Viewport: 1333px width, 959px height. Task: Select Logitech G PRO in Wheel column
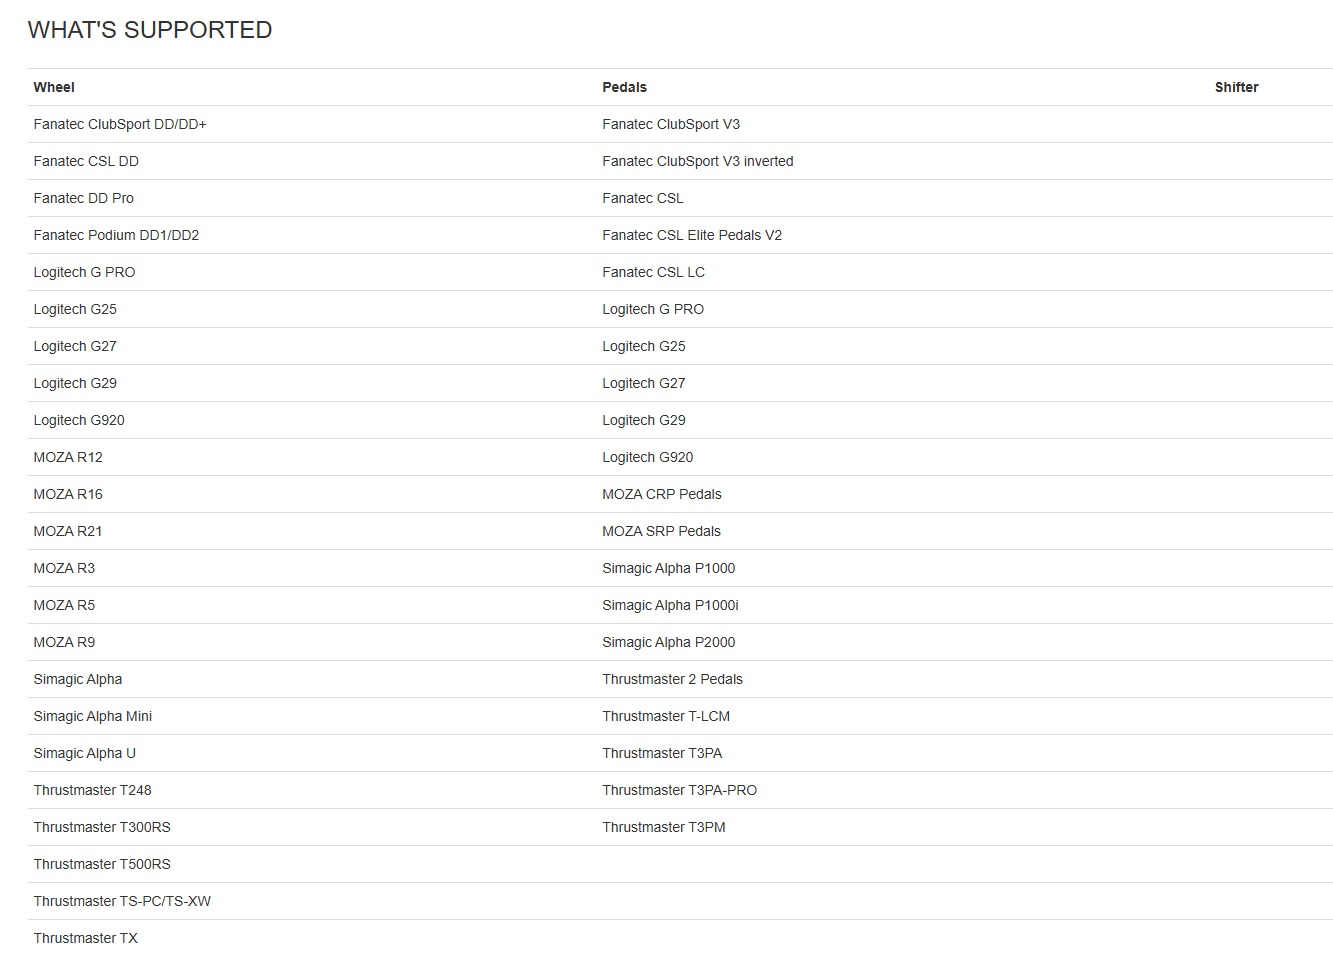(84, 272)
